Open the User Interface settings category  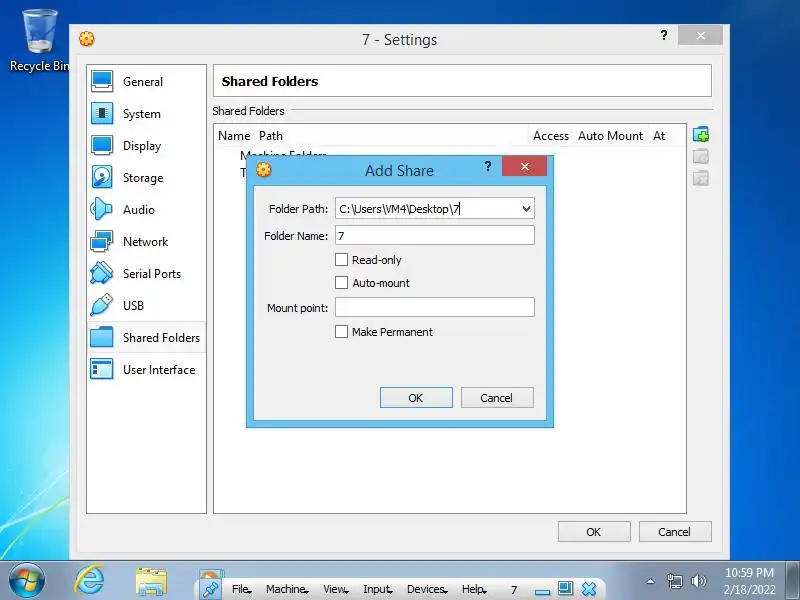146,369
